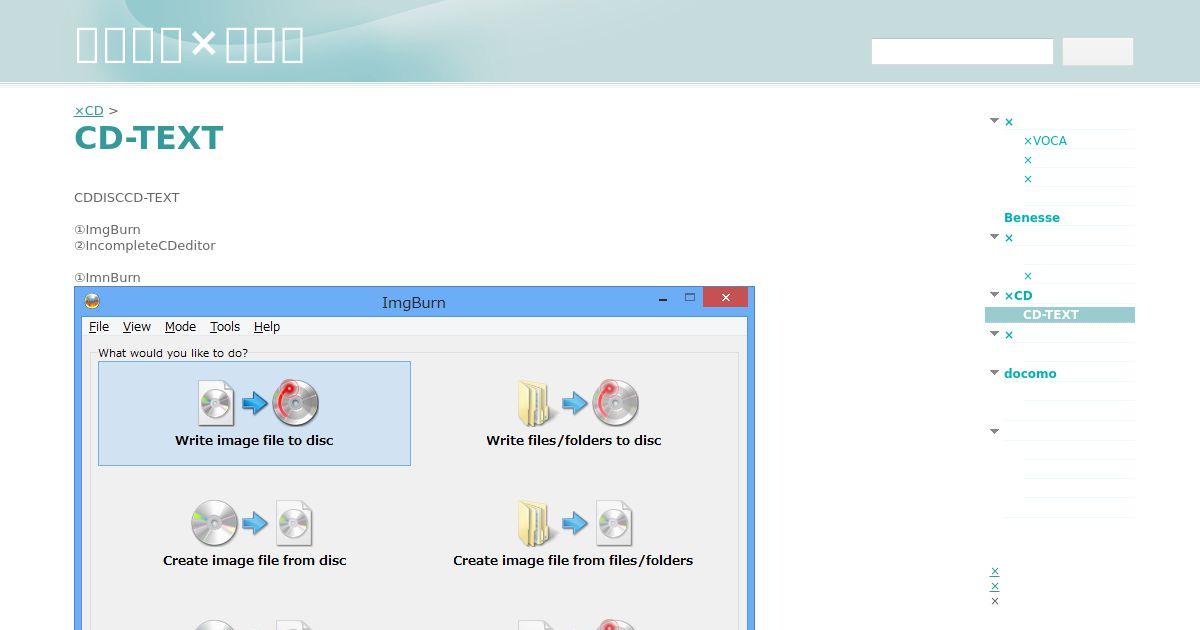Open the File menu in ImgBurn
Viewport: 1200px width, 630px height.
click(99, 327)
